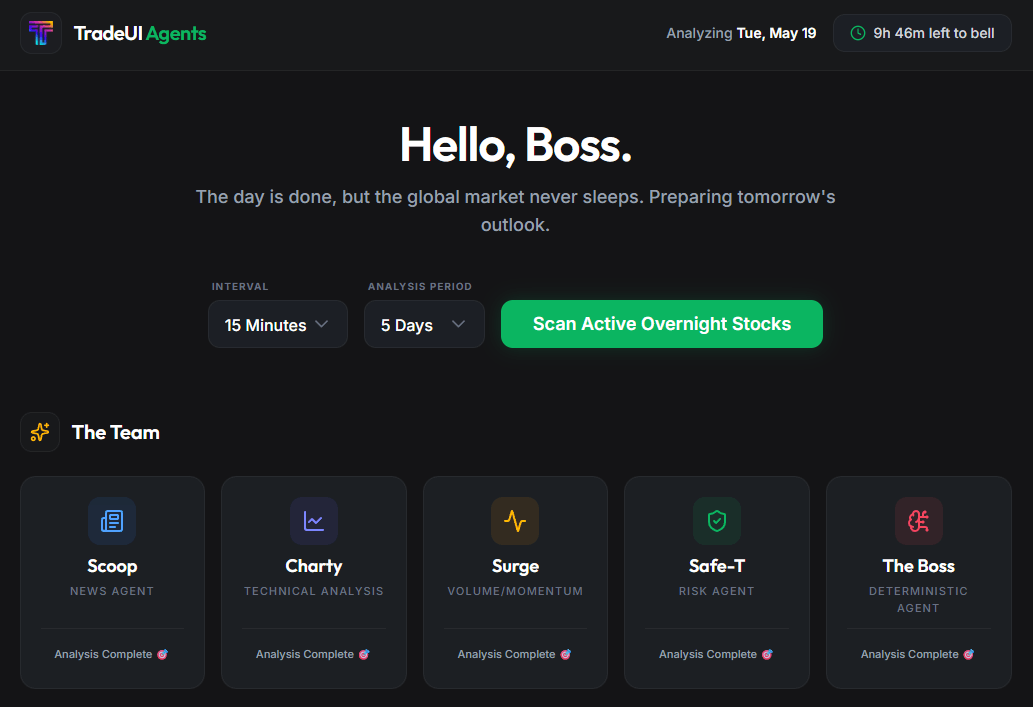Click the 'ANALYSIS PERIOD' field label
The image size is (1033, 707).
tap(420, 287)
